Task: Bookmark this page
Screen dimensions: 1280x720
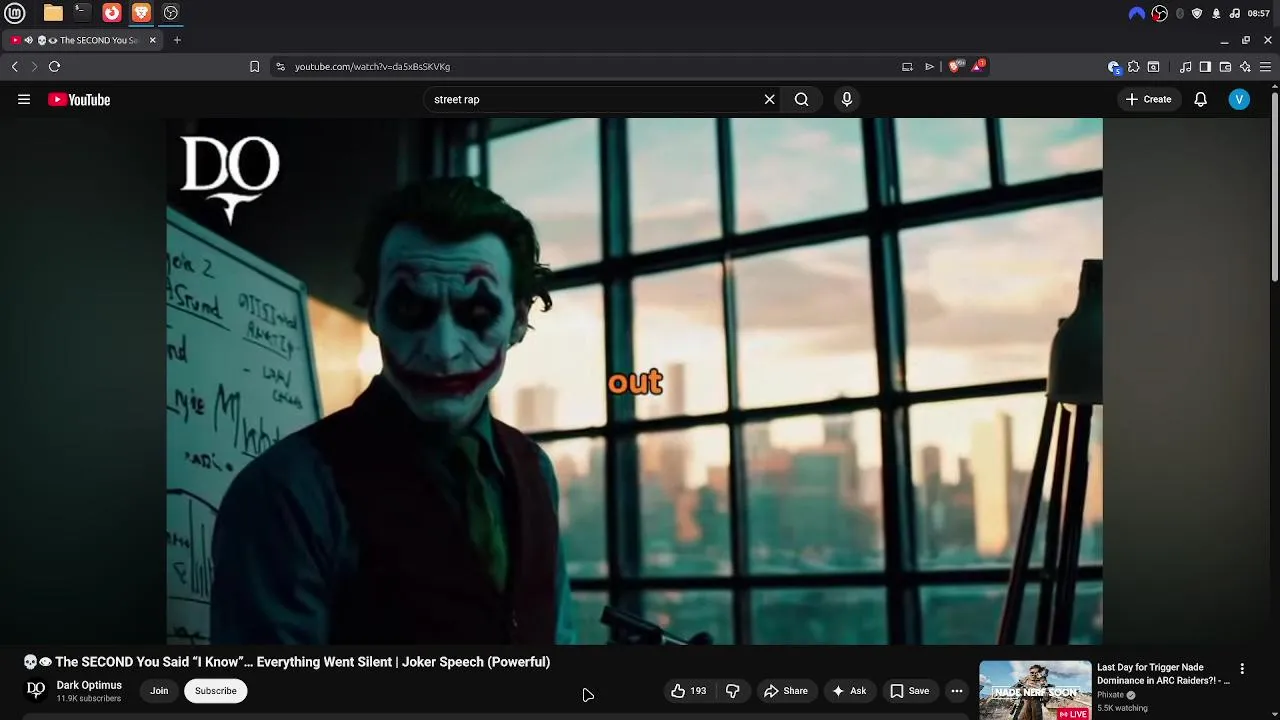Action: click(254, 66)
